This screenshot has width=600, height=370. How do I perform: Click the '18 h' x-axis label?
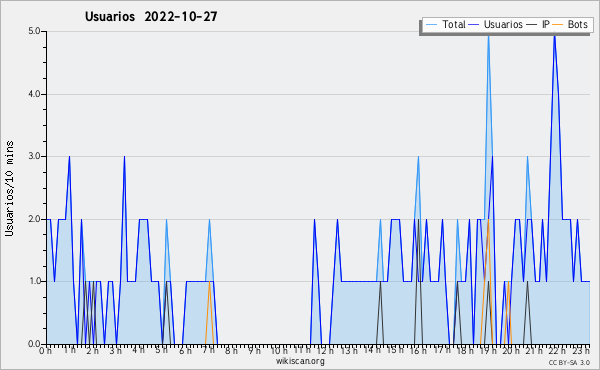[465, 351]
